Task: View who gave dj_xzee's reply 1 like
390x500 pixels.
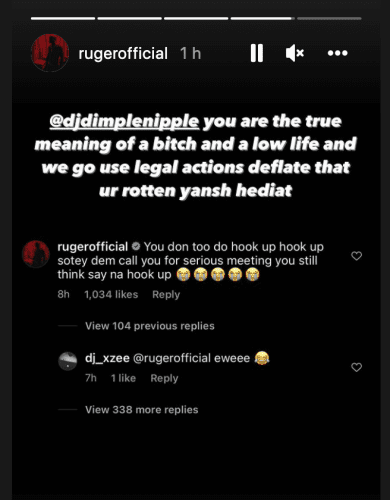Action: (123, 378)
